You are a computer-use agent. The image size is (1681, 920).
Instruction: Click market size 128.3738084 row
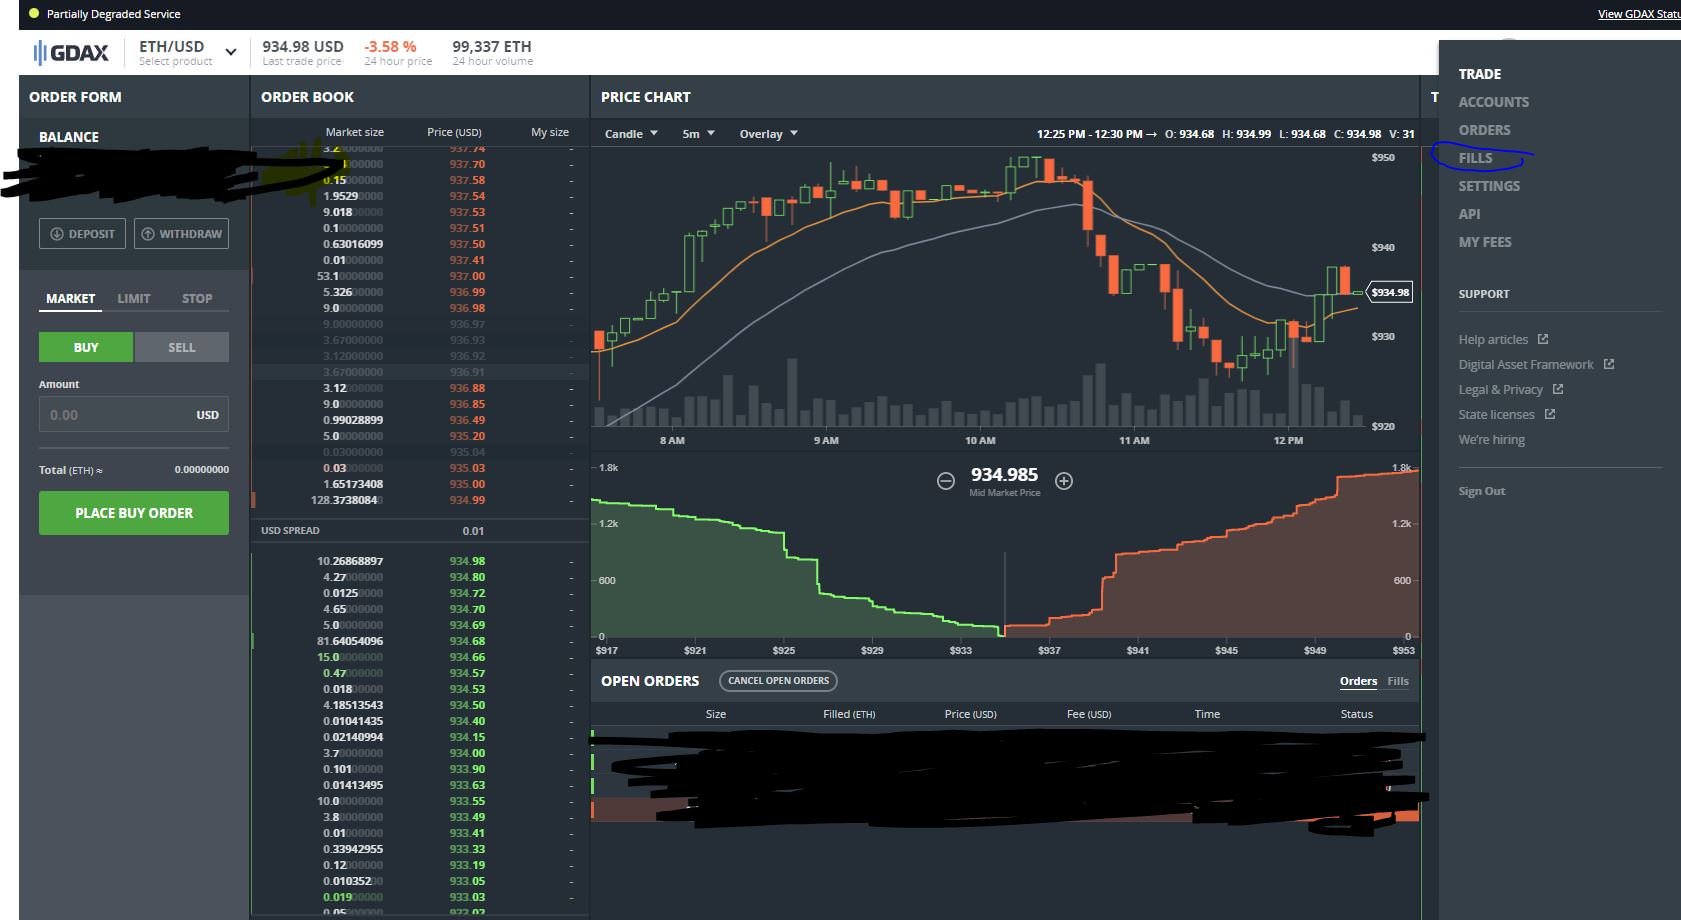[419, 500]
